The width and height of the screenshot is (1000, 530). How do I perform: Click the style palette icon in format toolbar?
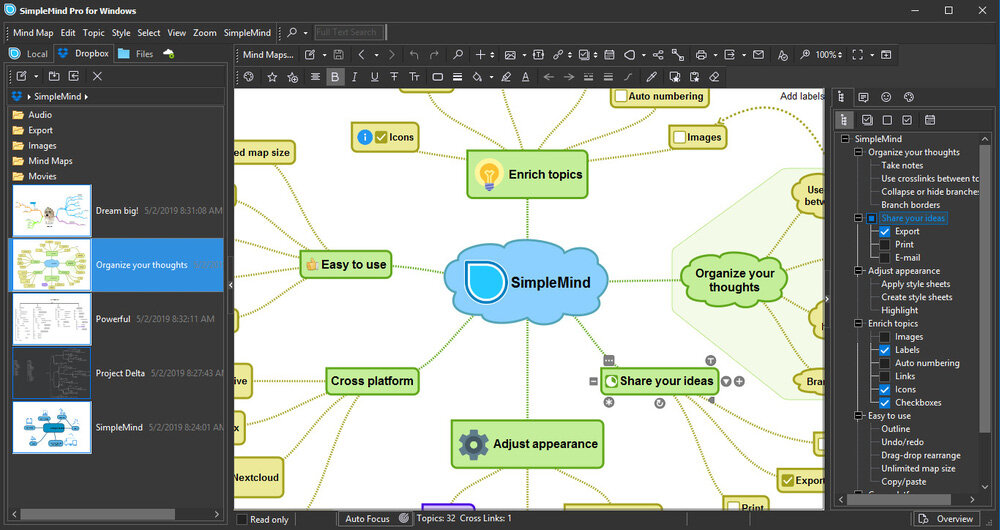click(x=249, y=77)
